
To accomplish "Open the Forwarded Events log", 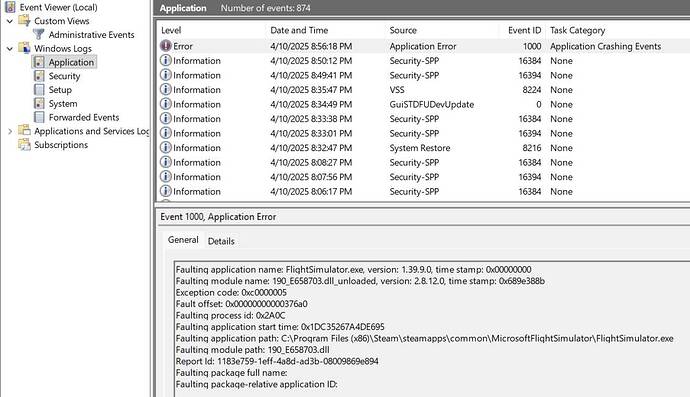I will [84, 118].
